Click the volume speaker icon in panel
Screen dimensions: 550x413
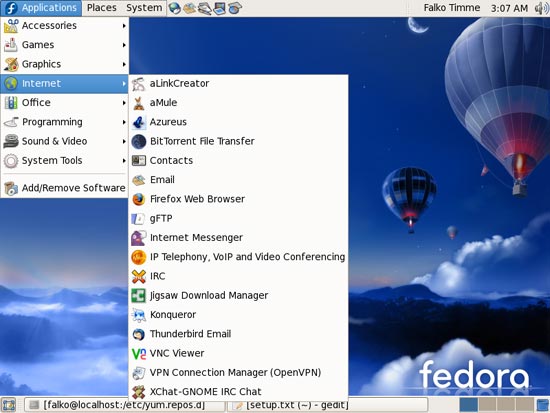(x=542, y=8)
